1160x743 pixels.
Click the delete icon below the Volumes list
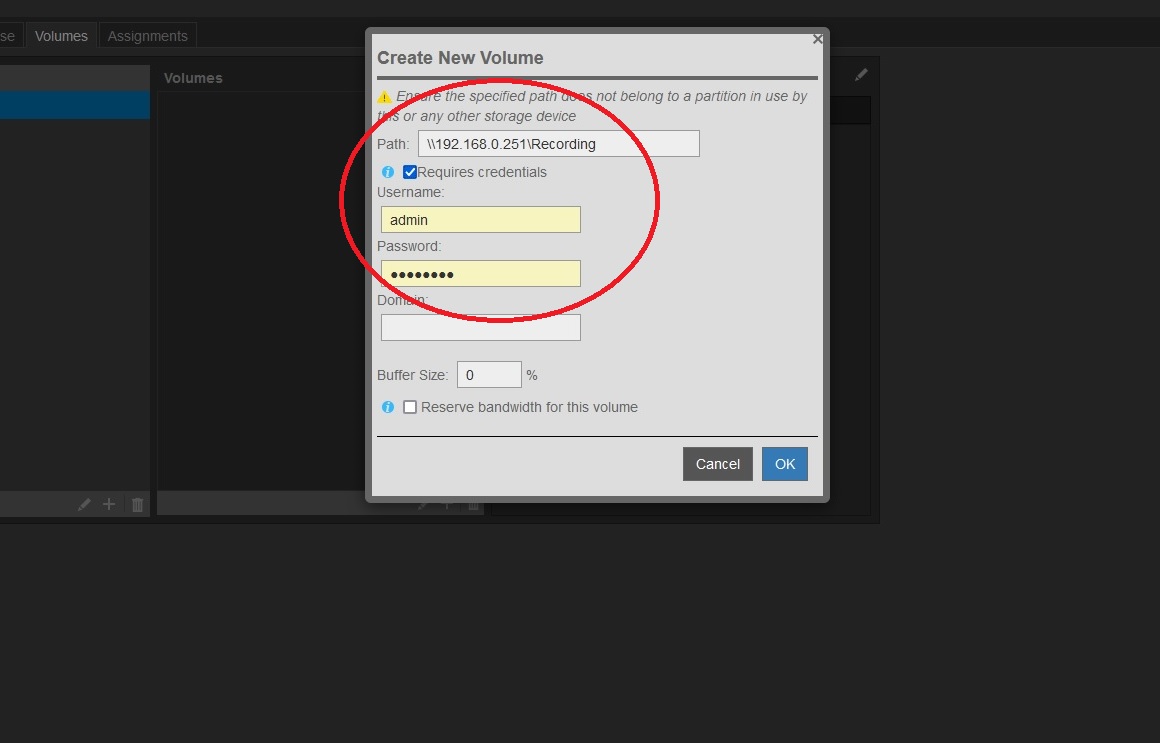[472, 505]
